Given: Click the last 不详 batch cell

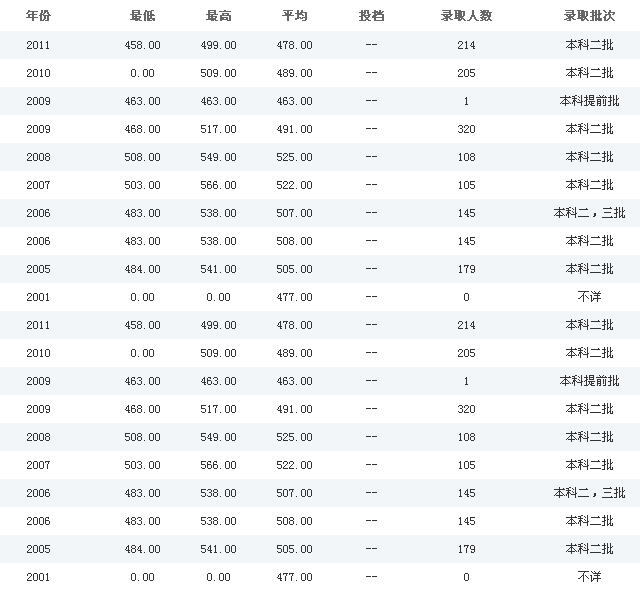Looking at the screenshot, I should point(589,577).
